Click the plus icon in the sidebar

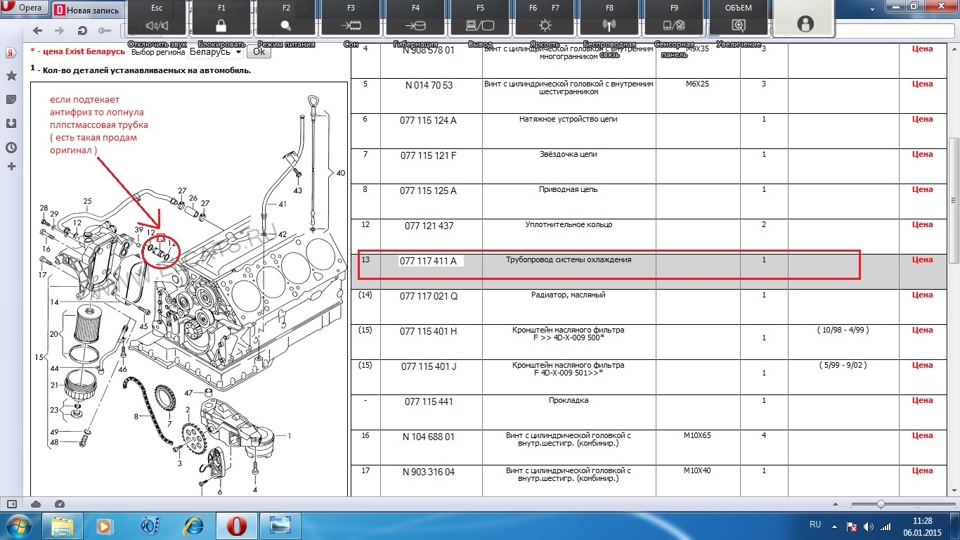(x=10, y=166)
